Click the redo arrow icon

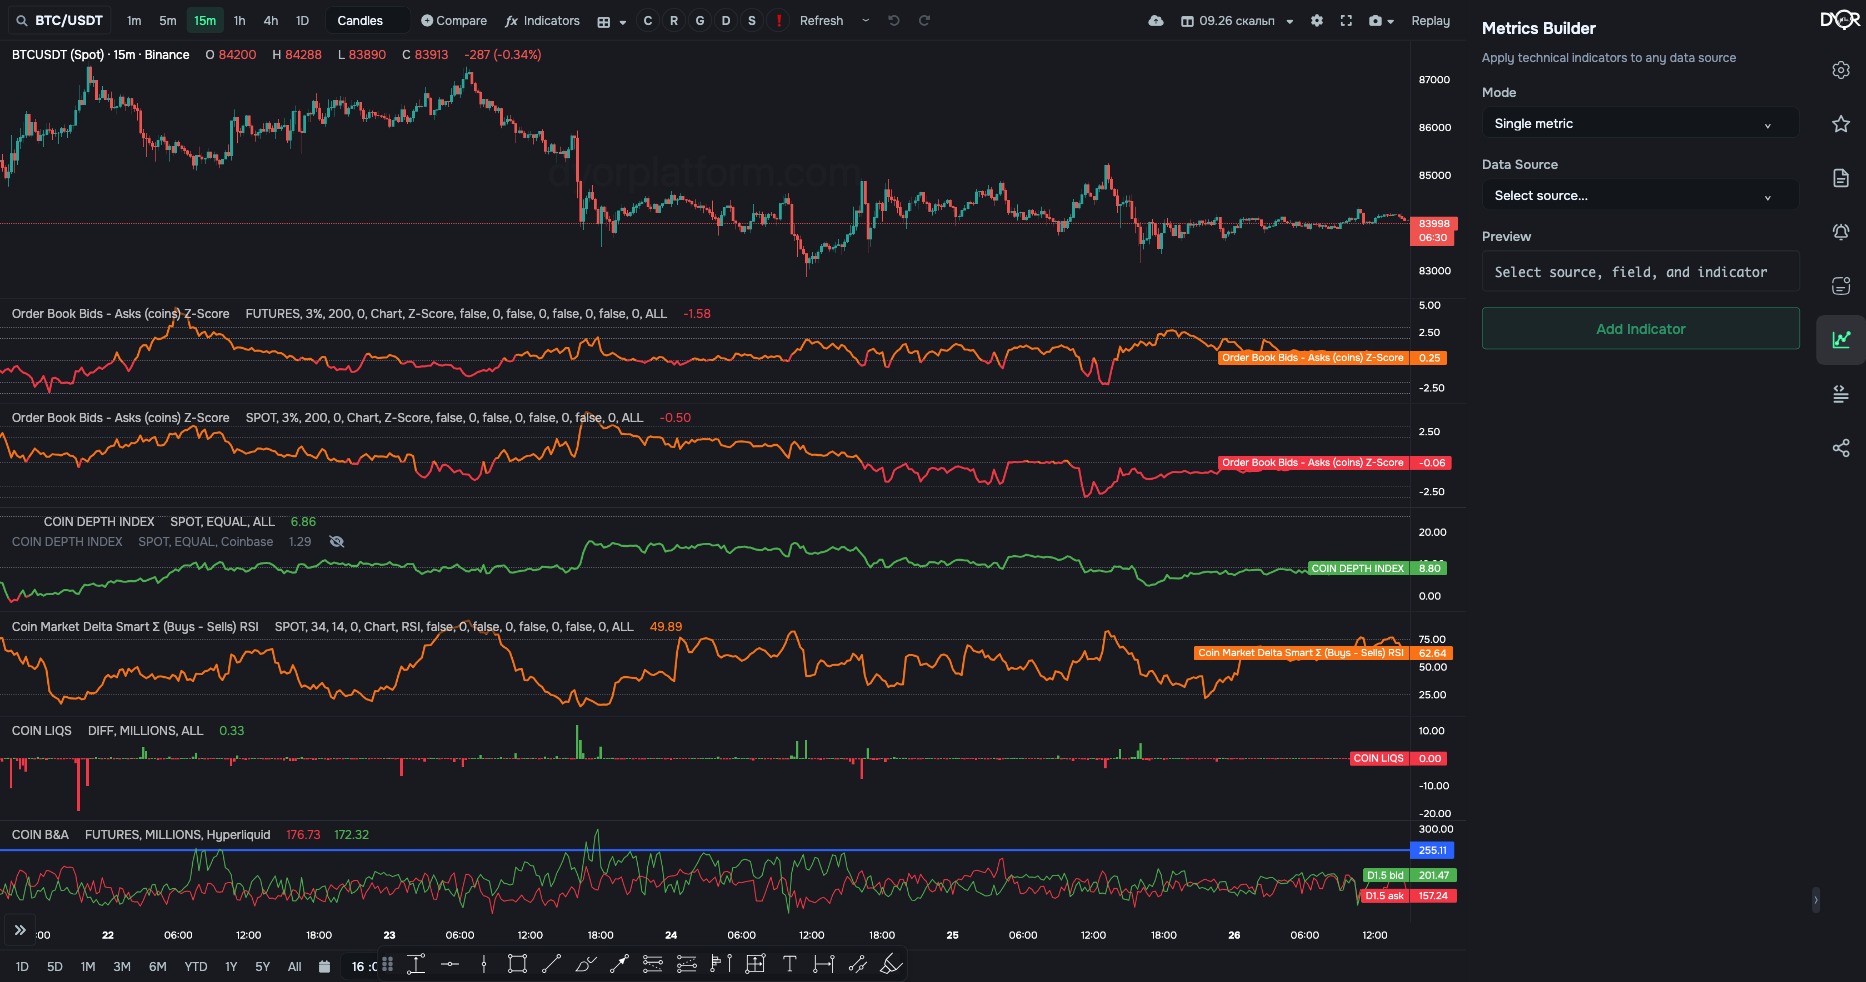tap(924, 21)
